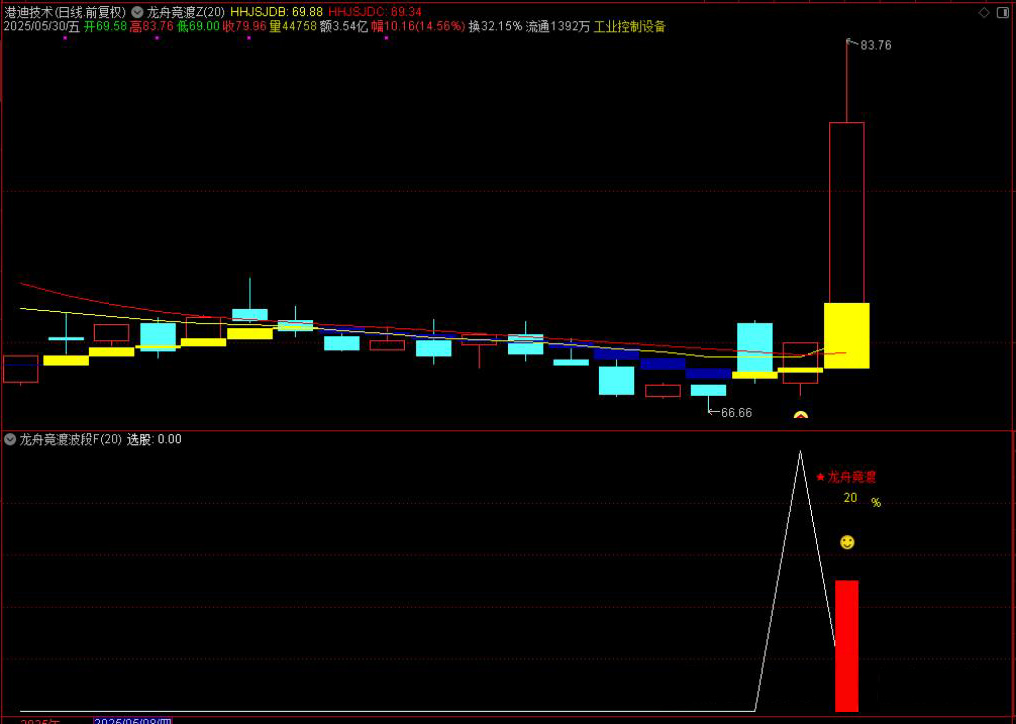Click the red star 龙舟竞渡 signal marker

click(851, 477)
